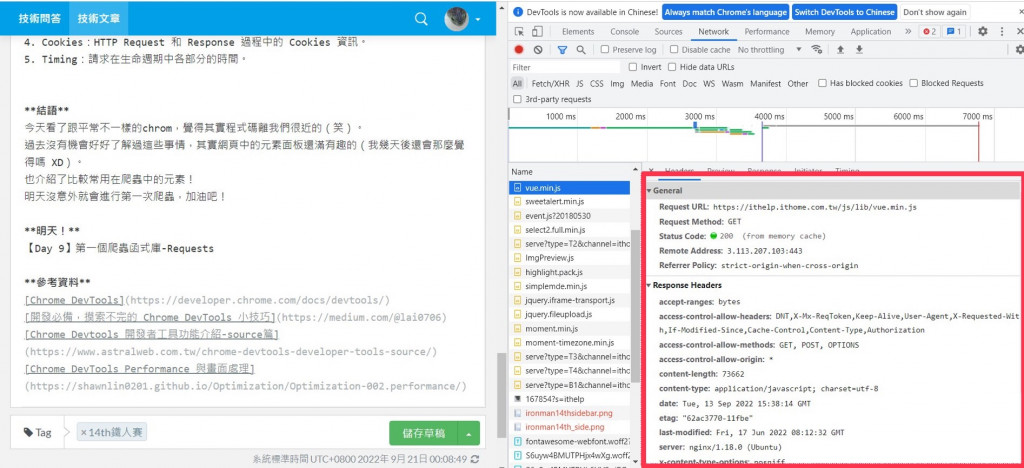The height and width of the screenshot is (468, 1024).
Task: Toggle the network filter funnel icon
Action: 562,50
